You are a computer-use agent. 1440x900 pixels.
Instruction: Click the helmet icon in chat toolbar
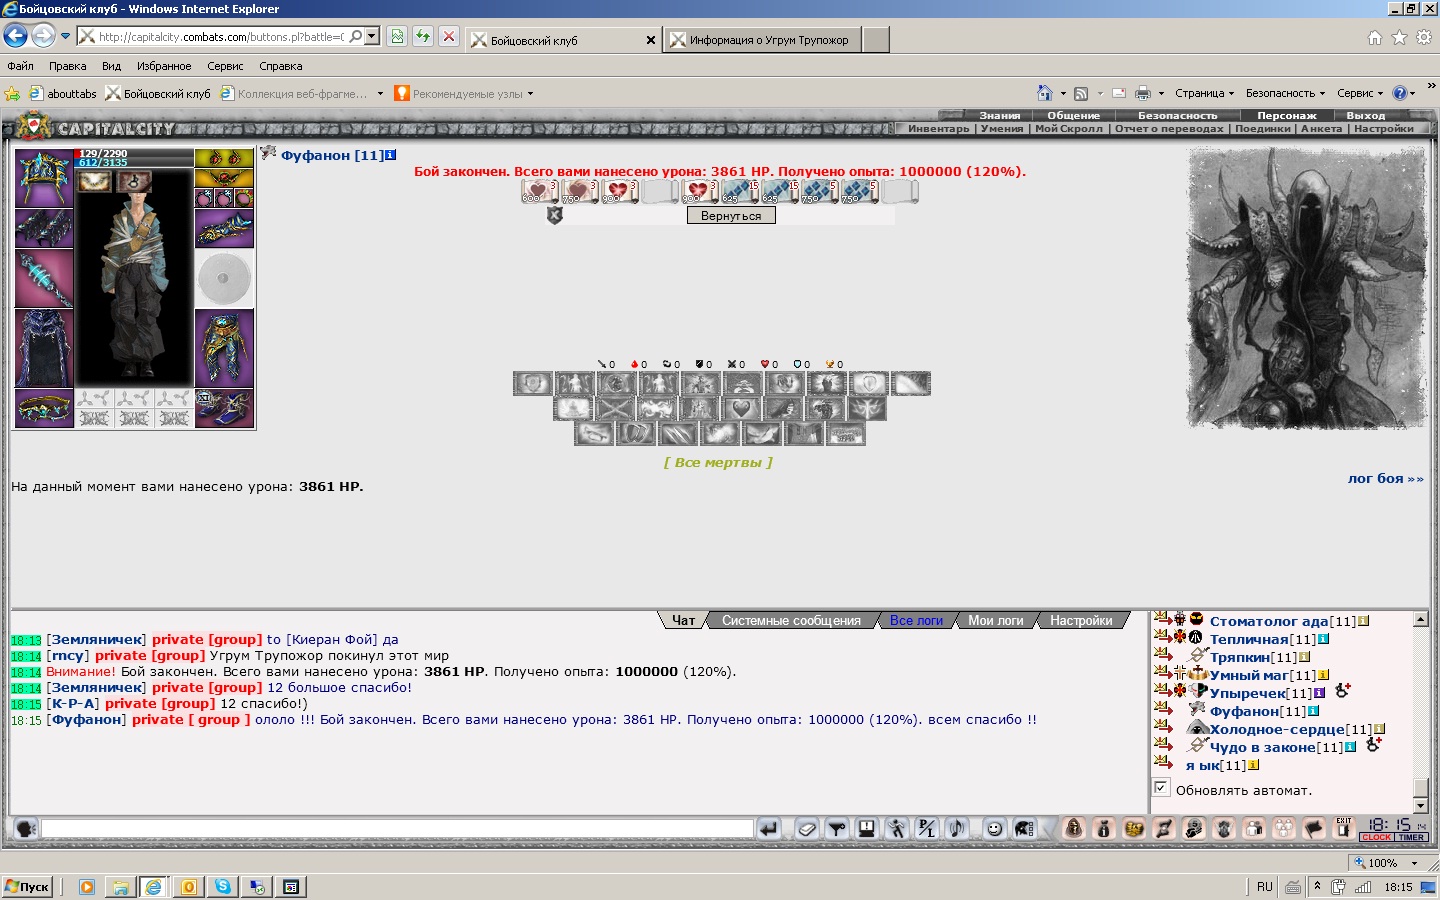tap(1024, 828)
